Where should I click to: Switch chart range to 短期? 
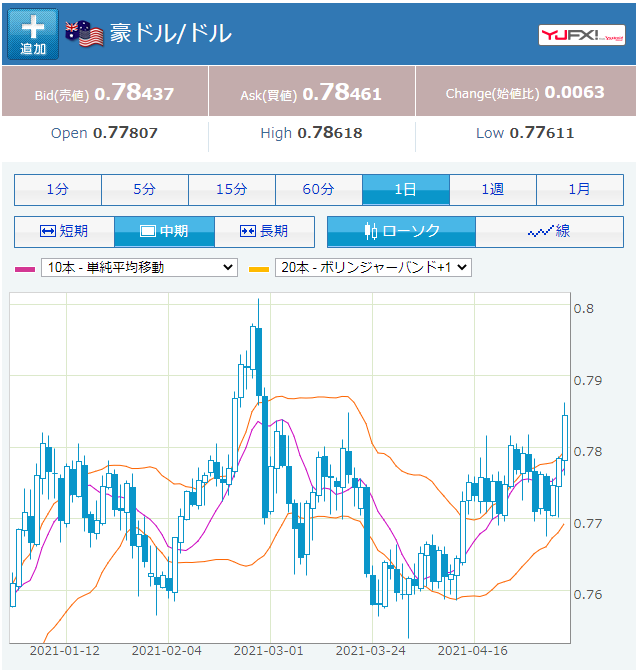point(64,232)
